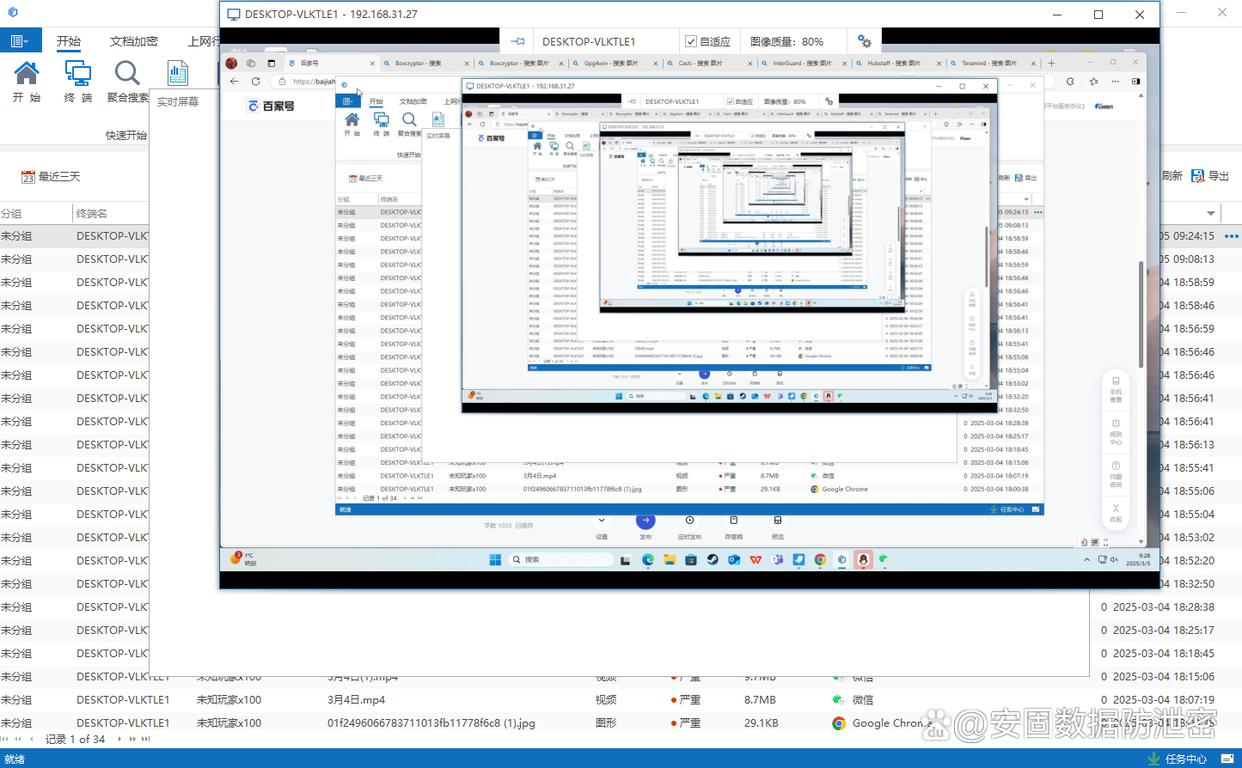This screenshot has width=1242, height=768.
Task: Go to next record in pager
Action: coord(119,739)
